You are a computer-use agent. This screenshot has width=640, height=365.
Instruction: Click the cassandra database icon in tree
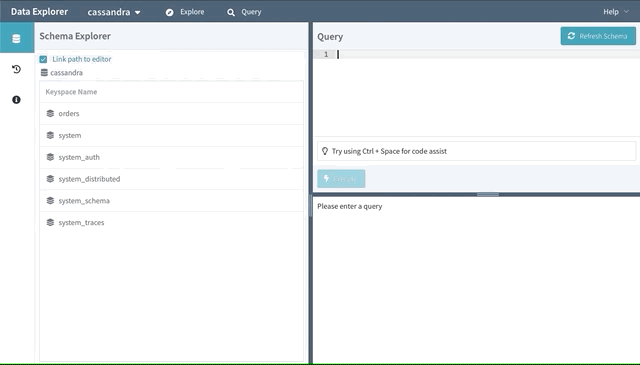point(44,73)
